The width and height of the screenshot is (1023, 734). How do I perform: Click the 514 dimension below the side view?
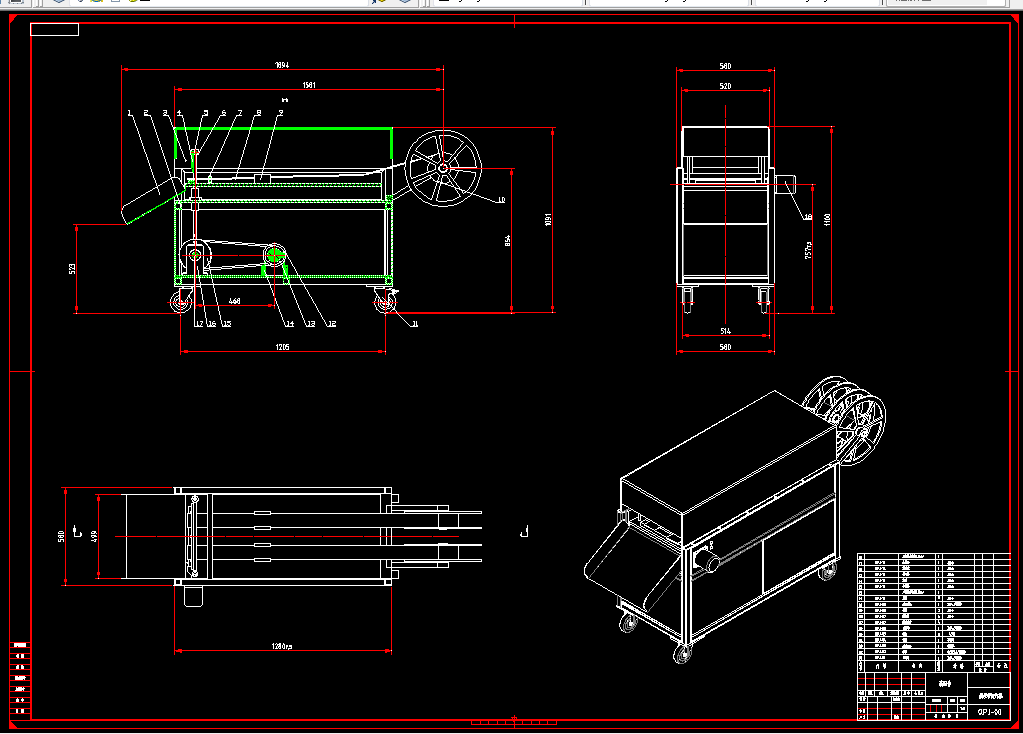[725, 331]
